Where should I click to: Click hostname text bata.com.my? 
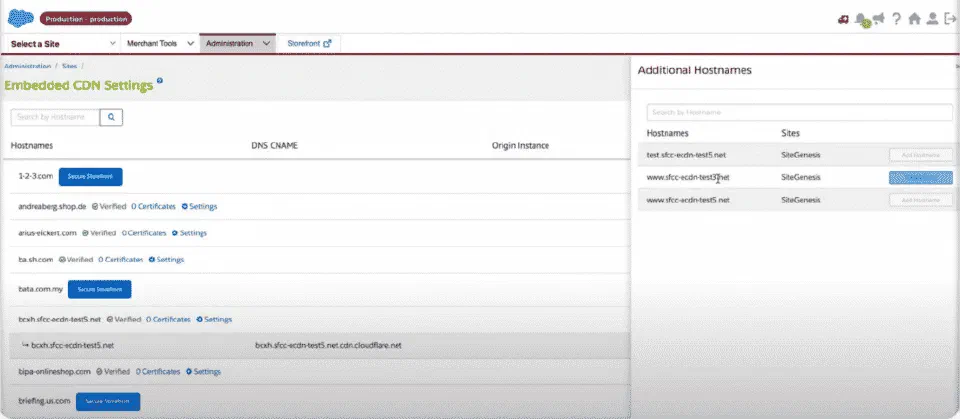(40, 289)
